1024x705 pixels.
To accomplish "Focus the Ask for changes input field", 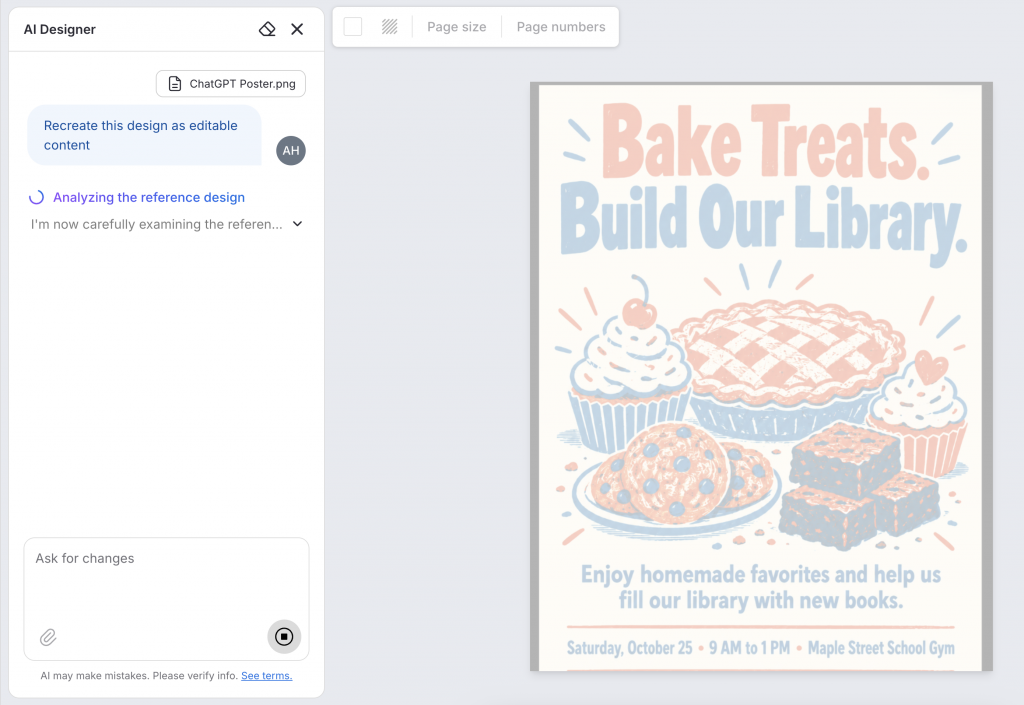I will click(x=167, y=599).
